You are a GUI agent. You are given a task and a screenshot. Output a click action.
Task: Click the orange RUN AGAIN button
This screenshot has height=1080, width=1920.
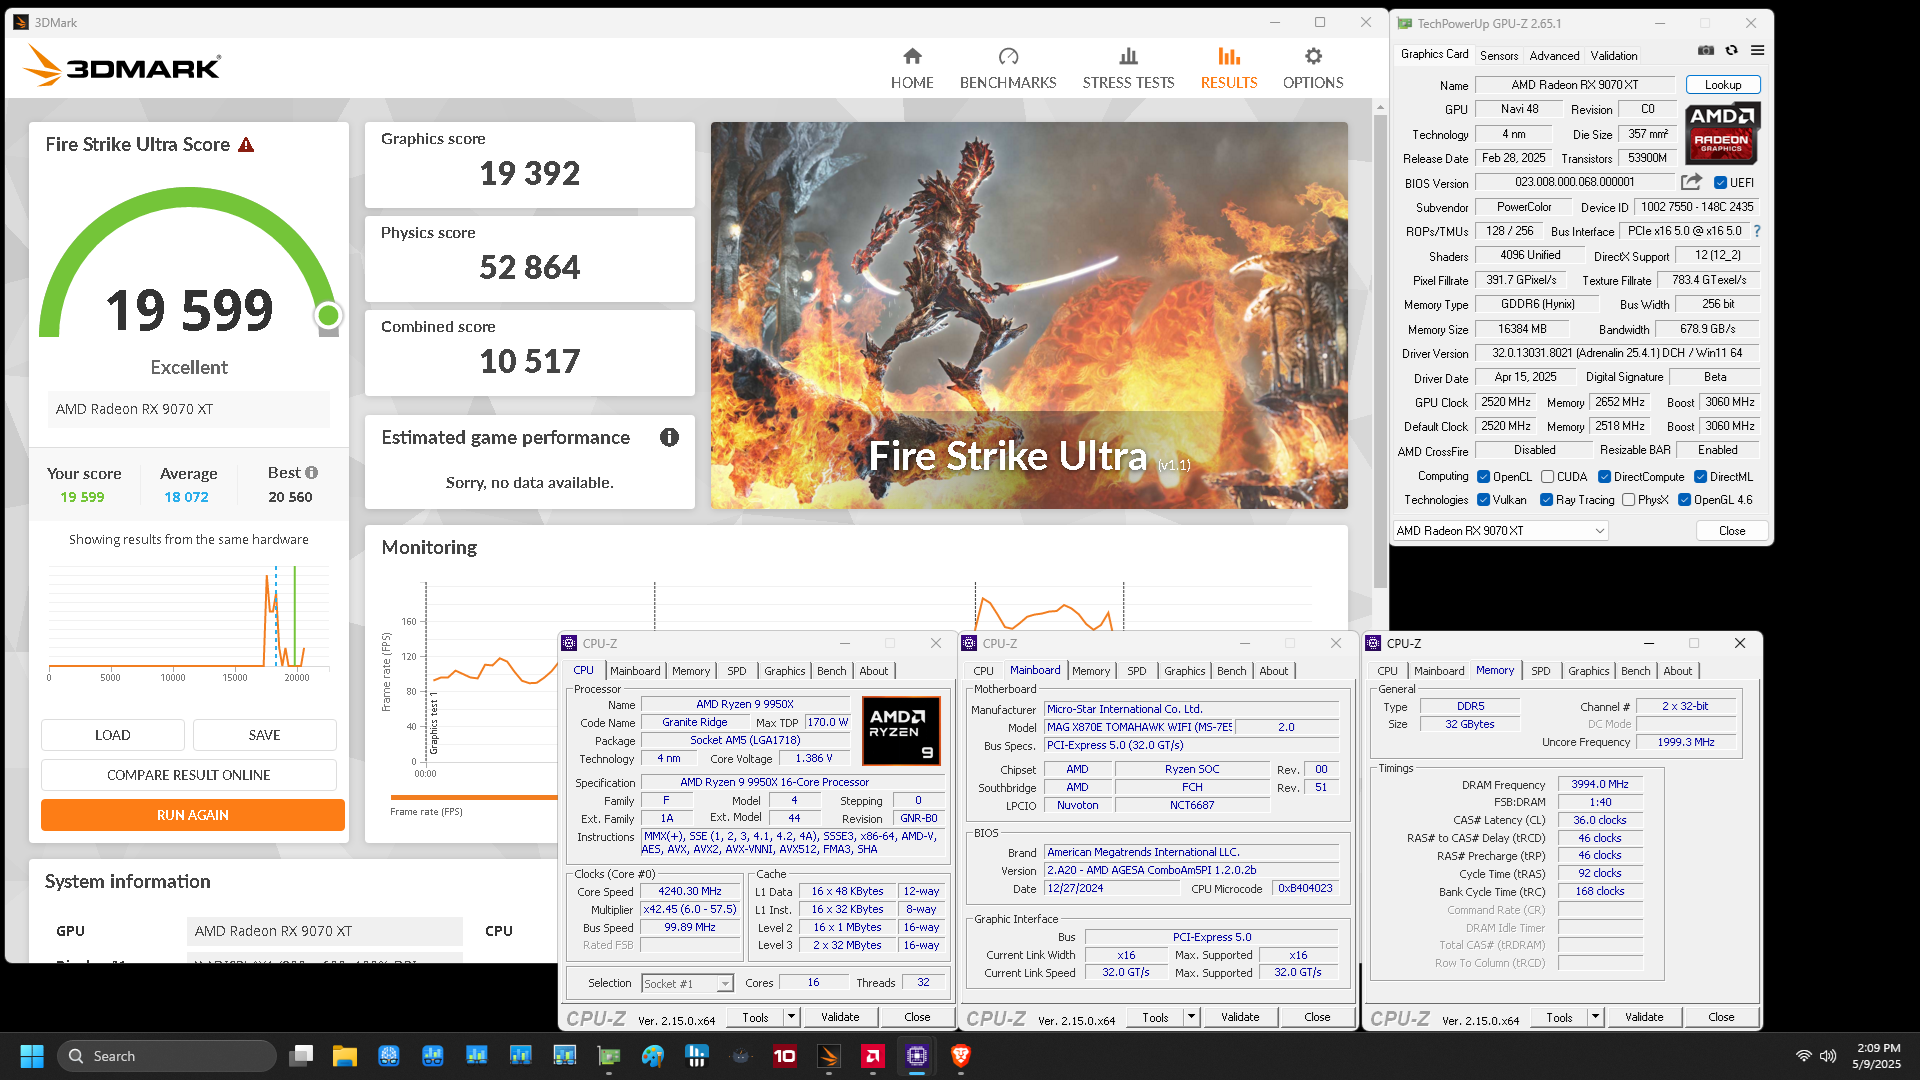[x=192, y=815]
